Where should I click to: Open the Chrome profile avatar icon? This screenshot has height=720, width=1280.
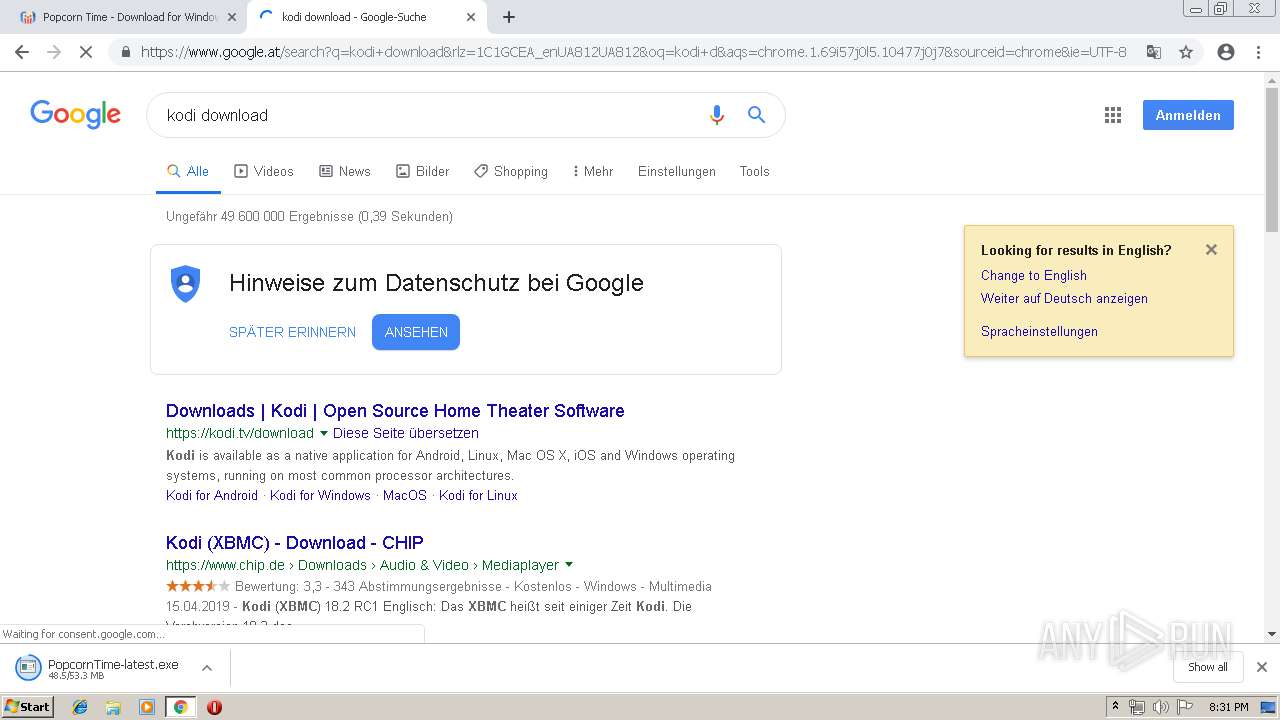point(1226,52)
